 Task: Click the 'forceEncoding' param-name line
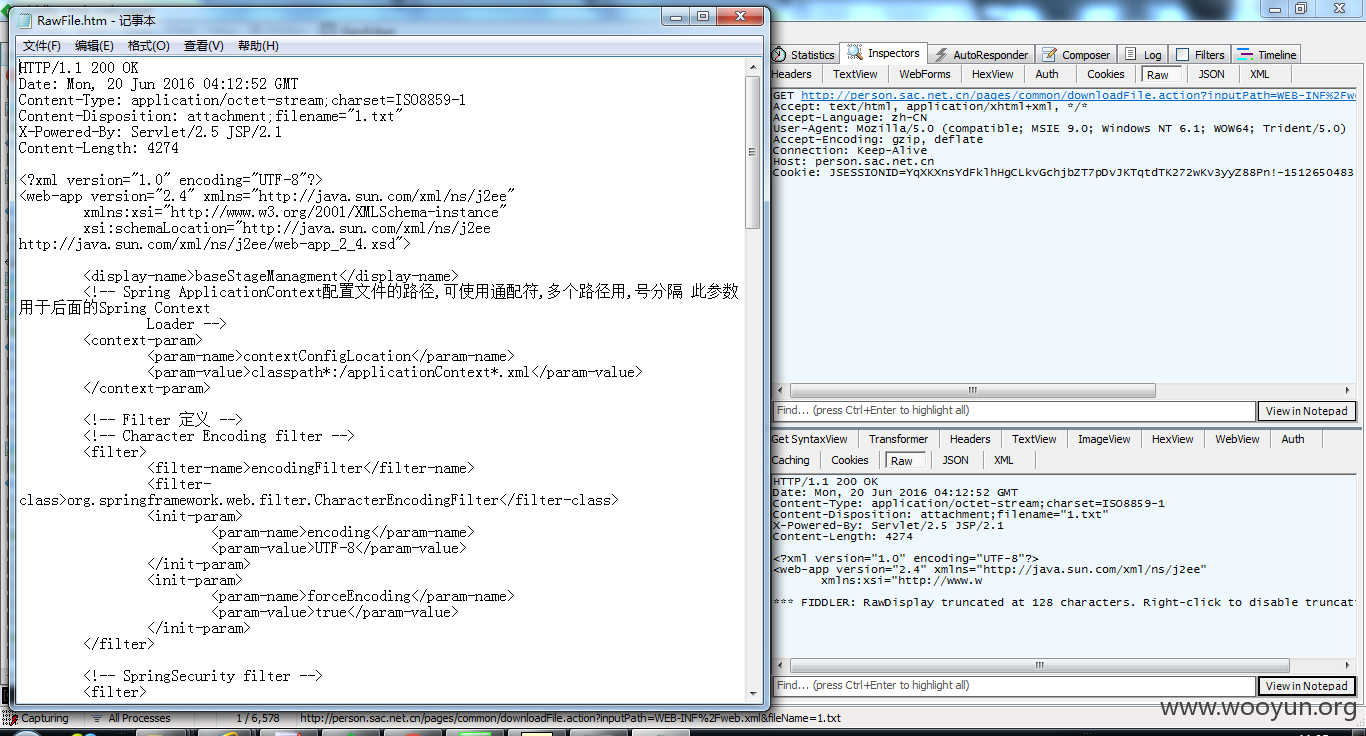pyautogui.click(x=362, y=596)
